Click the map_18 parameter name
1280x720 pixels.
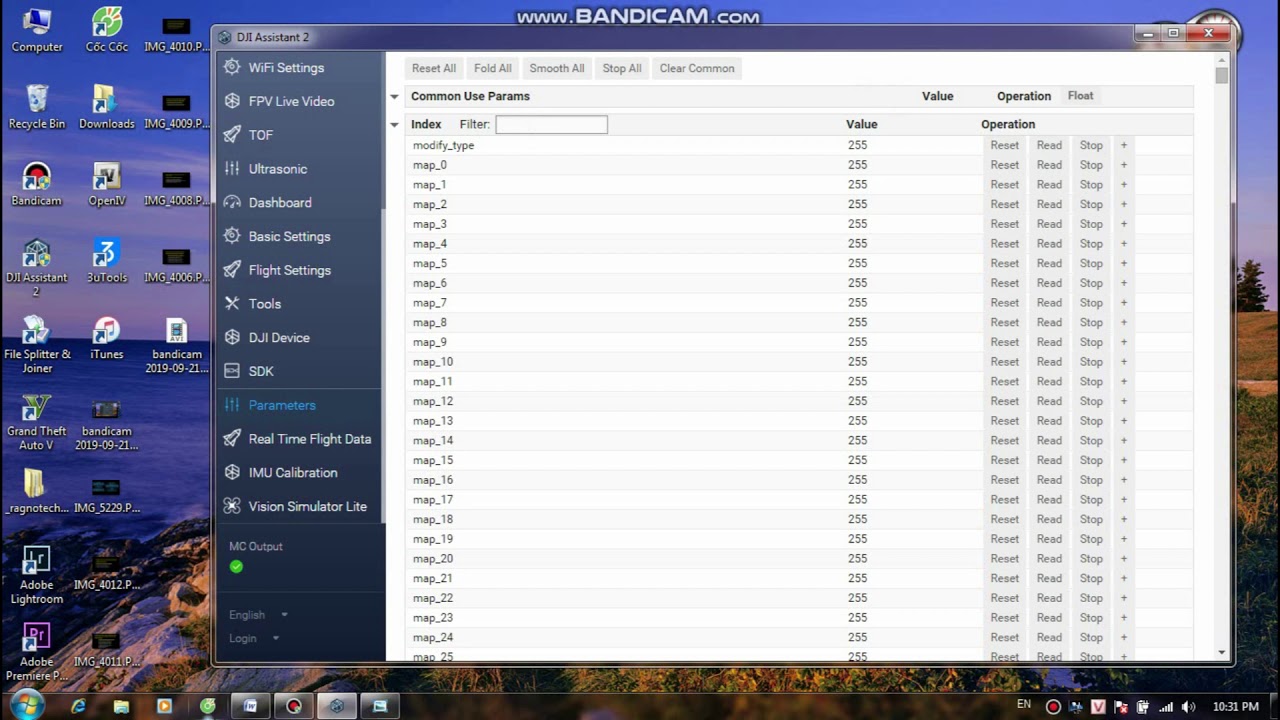tap(433, 519)
